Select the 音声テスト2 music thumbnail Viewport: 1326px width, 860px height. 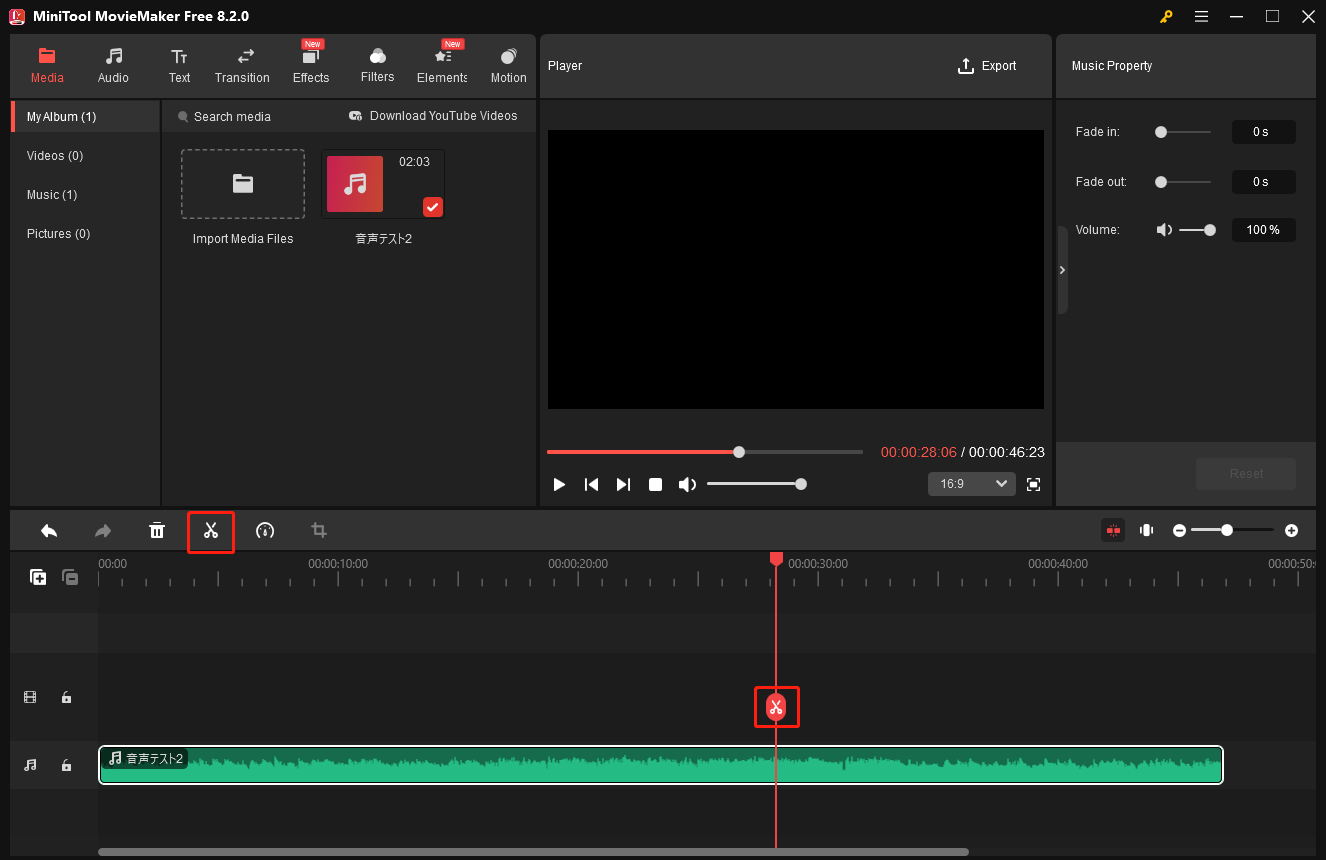tap(383, 184)
